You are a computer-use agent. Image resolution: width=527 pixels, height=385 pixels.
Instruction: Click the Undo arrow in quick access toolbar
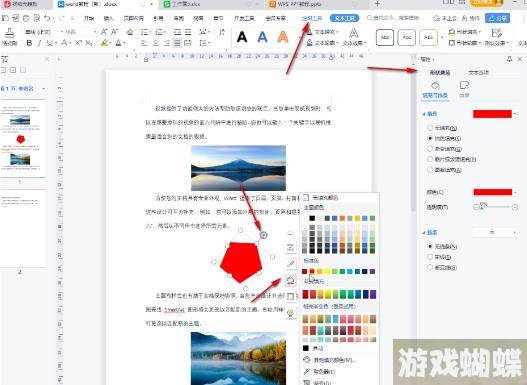(x=47, y=18)
